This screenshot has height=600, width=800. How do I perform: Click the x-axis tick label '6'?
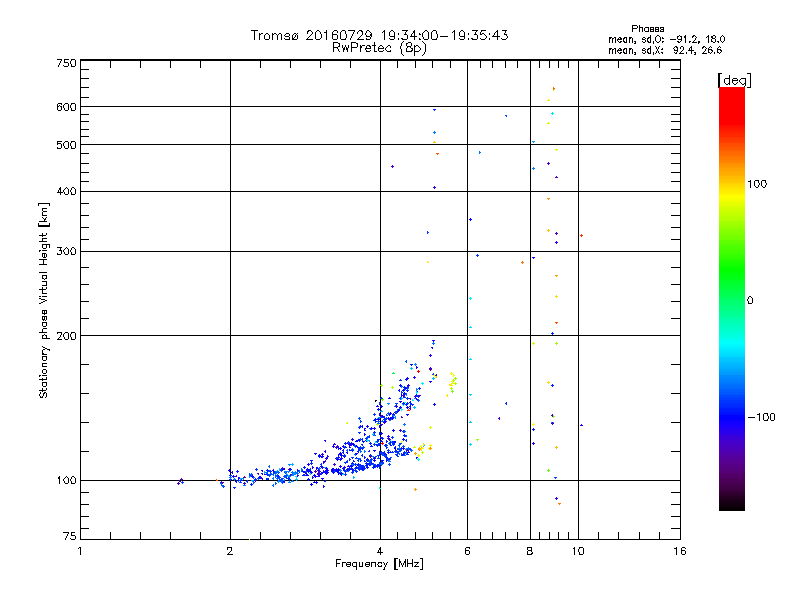tap(467, 551)
